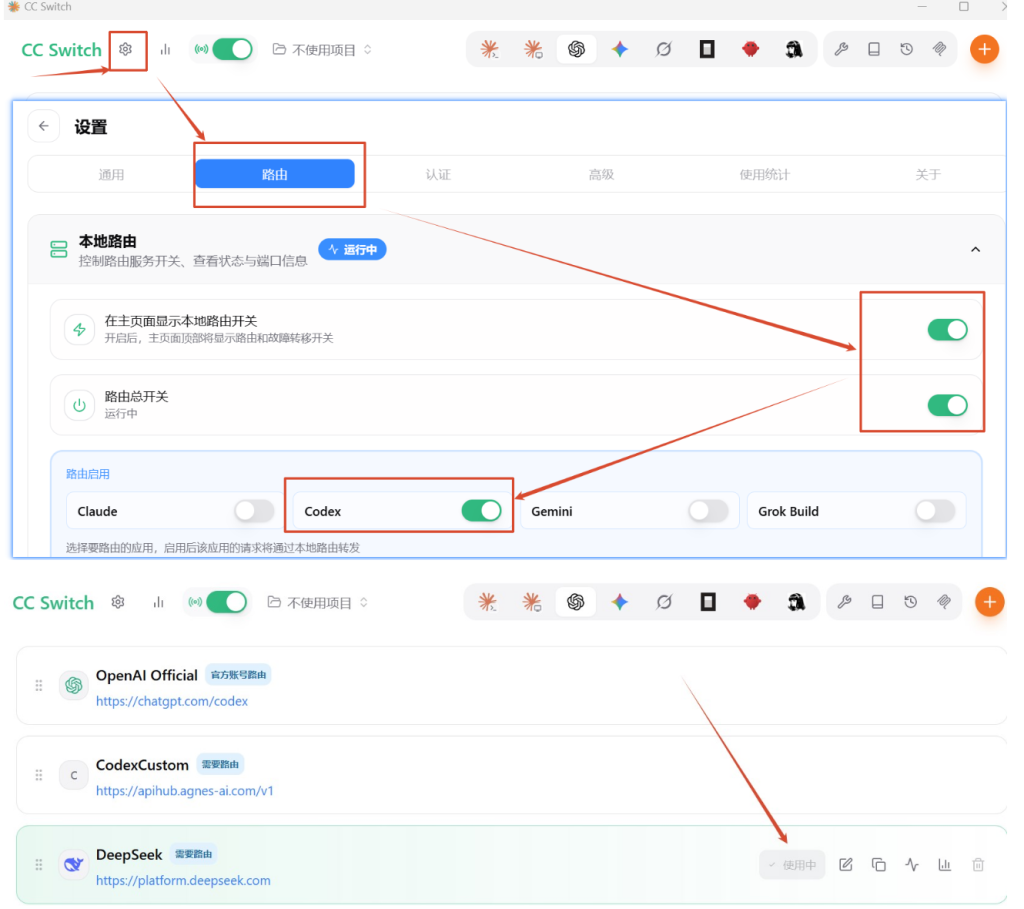Select the OpenAI Codex app icon in provider list view
1024x909 pixels.
pos(575,602)
